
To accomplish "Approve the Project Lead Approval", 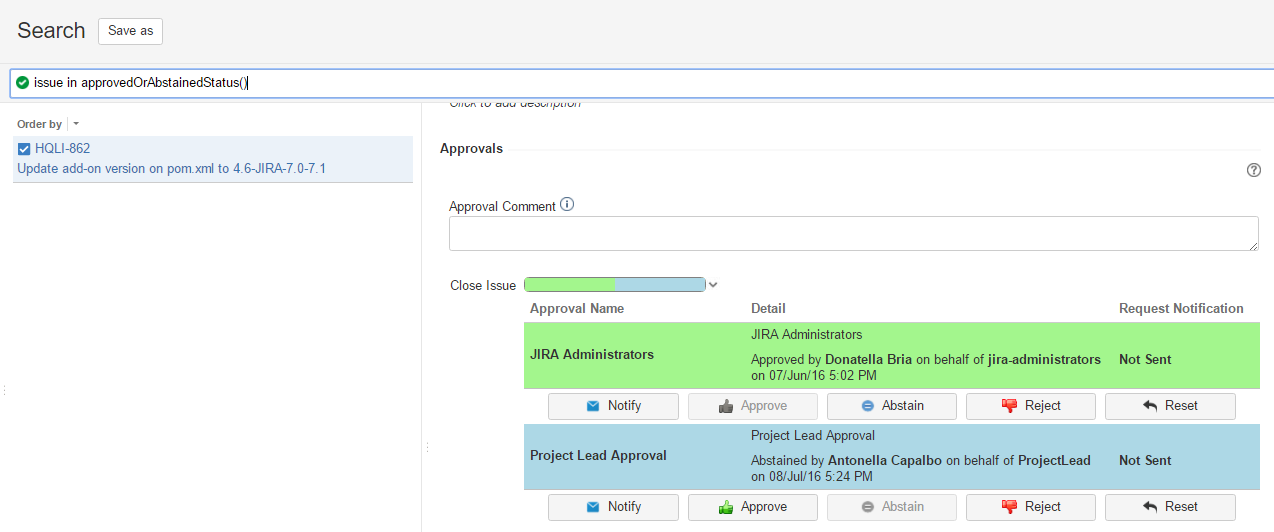I will coord(752,507).
